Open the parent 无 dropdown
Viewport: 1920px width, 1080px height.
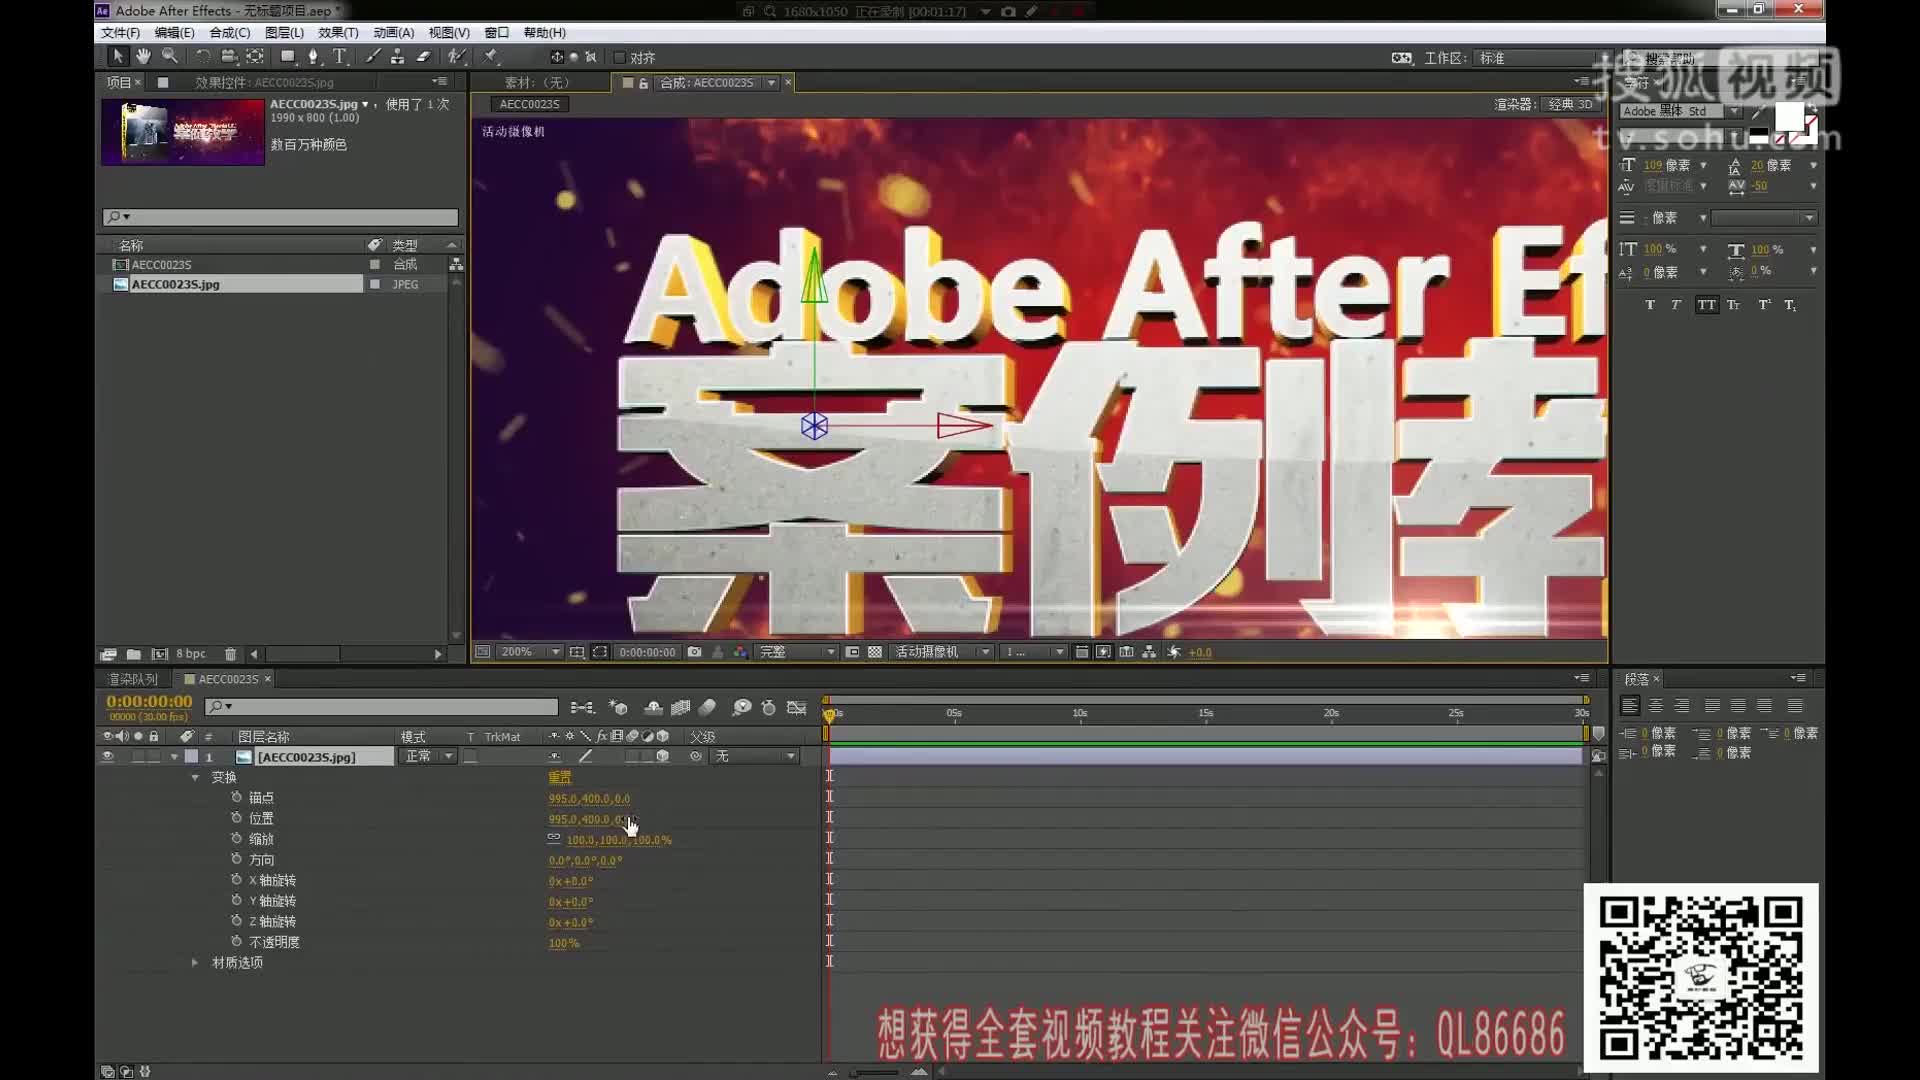point(755,757)
